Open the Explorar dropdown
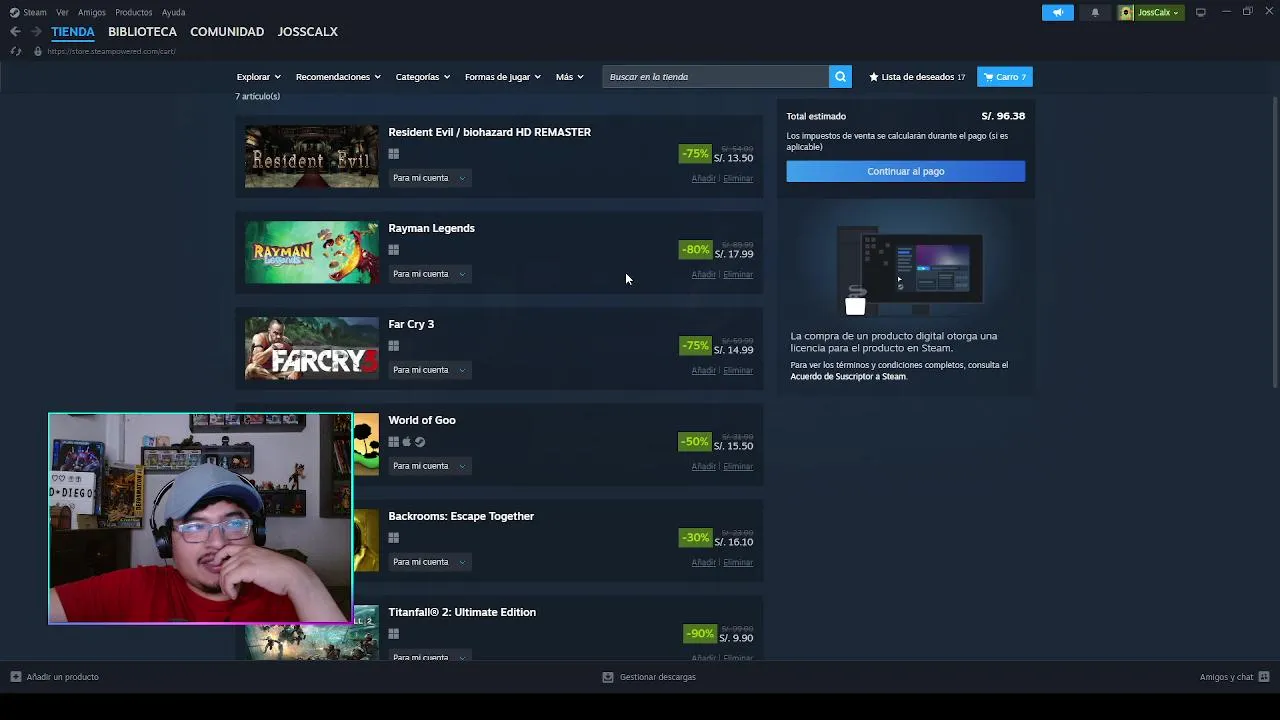 258,77
